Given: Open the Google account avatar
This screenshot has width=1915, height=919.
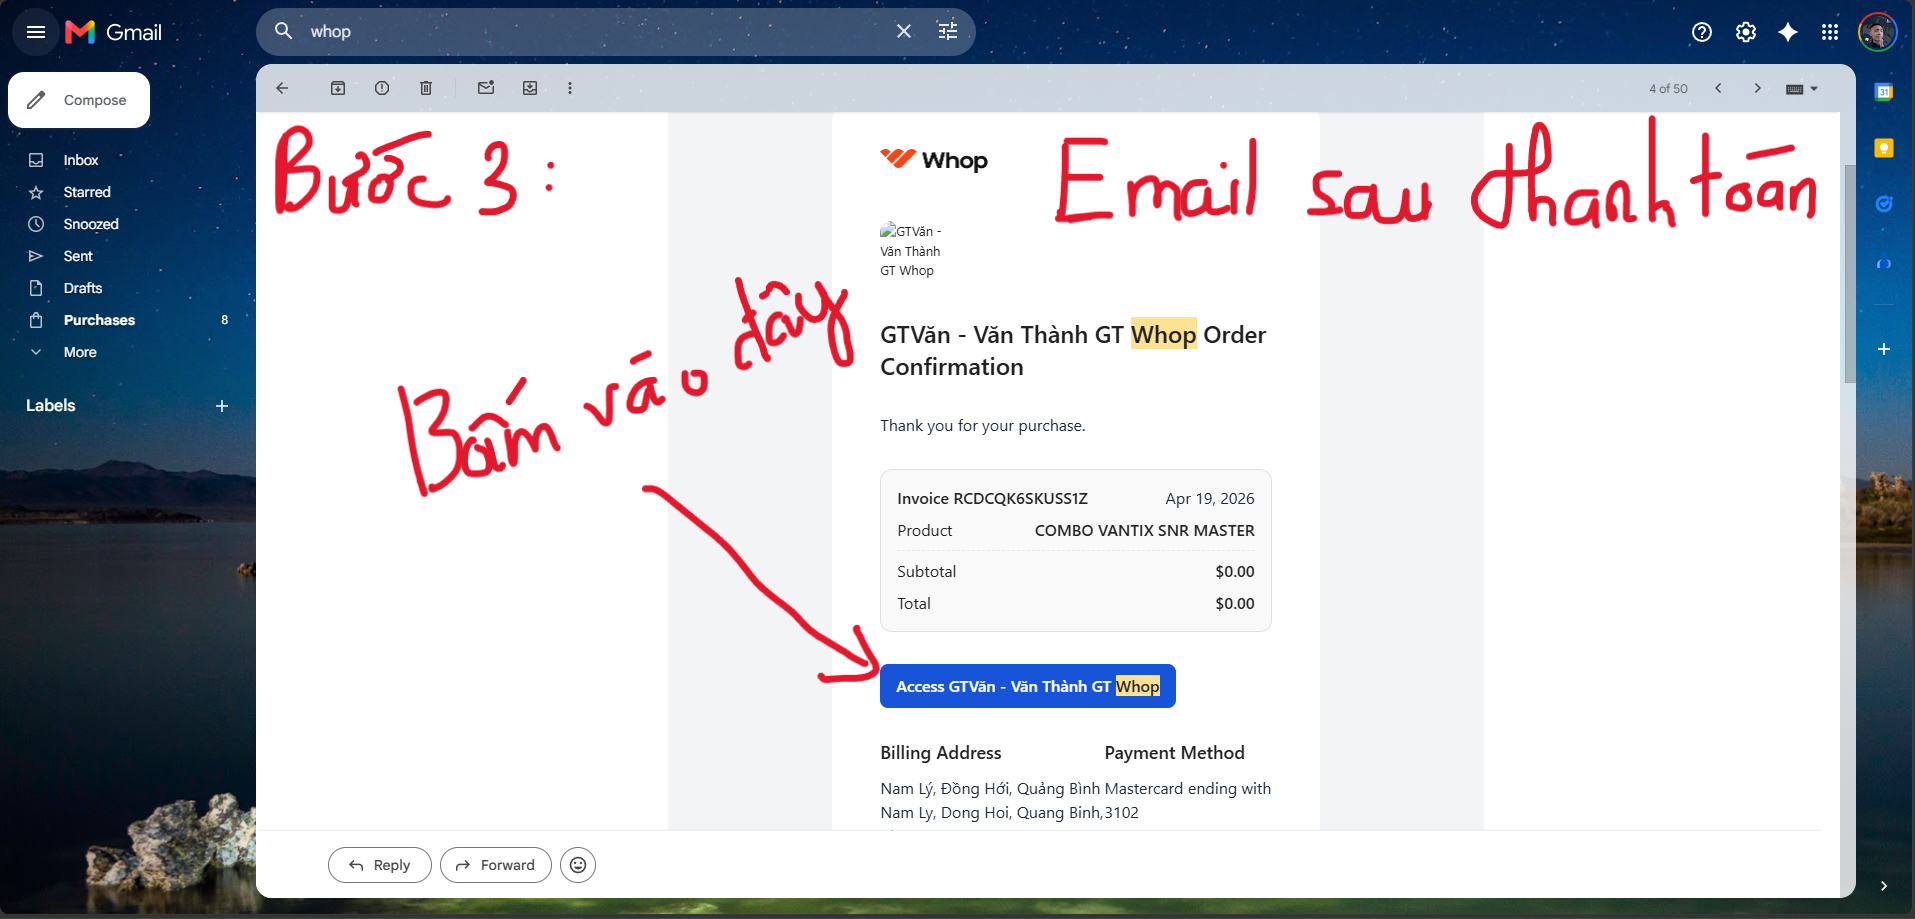Looking at the screenshot, I should tap(1877, 32).
